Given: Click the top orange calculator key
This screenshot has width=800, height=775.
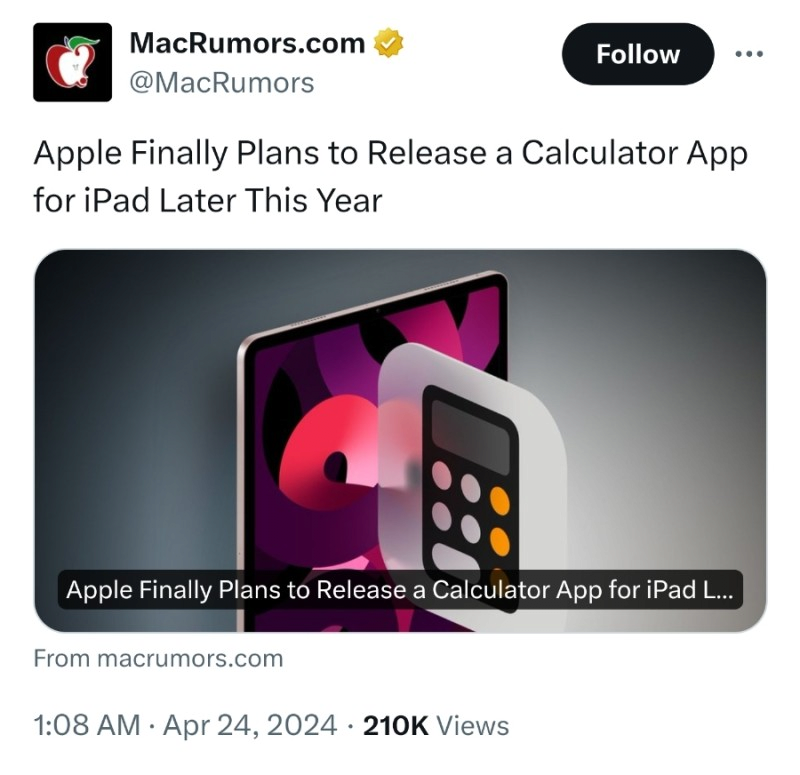Looking at the screenshot, I should pyautogui.click(x=499, y=499).
